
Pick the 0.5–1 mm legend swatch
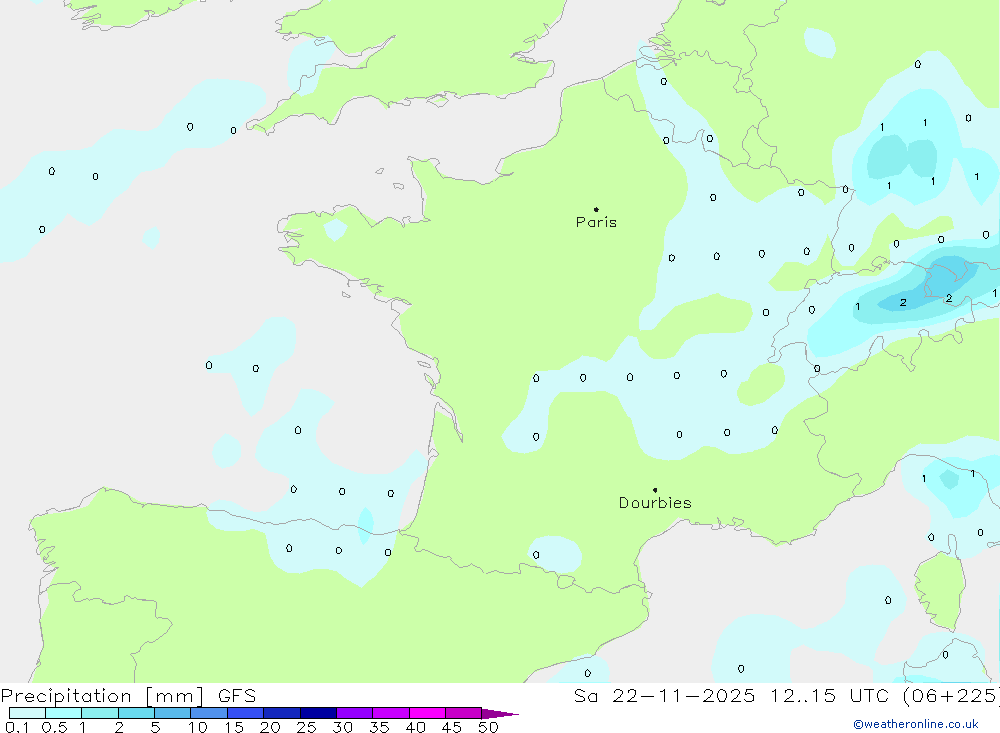coord(64,713)
